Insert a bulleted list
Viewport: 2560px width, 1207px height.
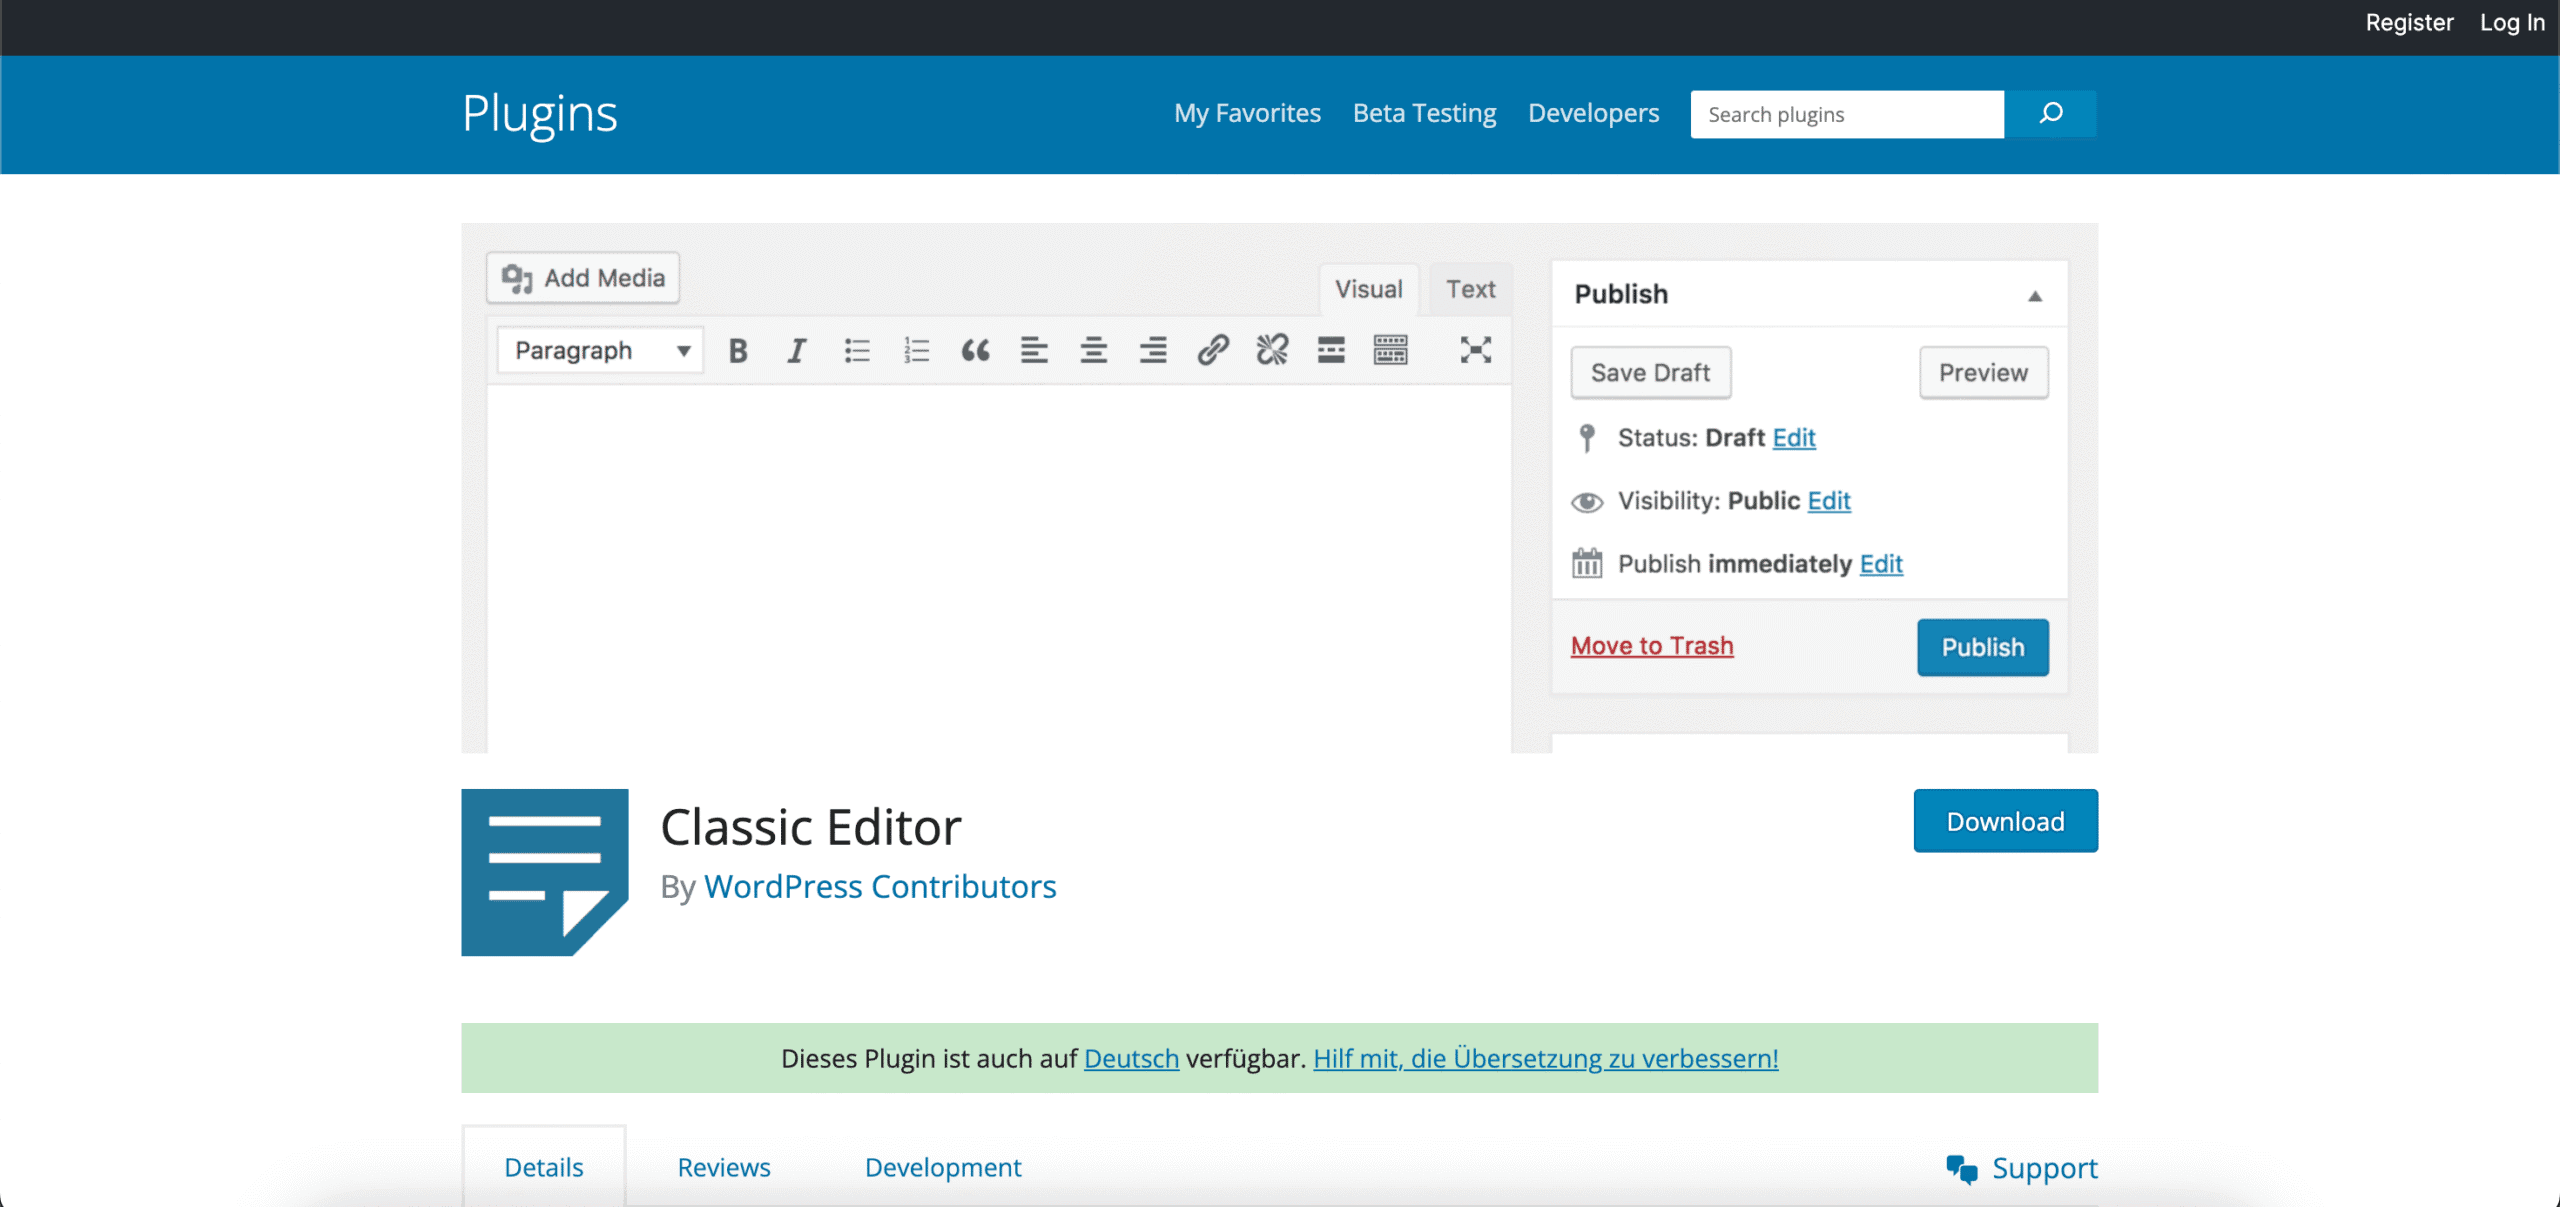click(x=857, y=350)
